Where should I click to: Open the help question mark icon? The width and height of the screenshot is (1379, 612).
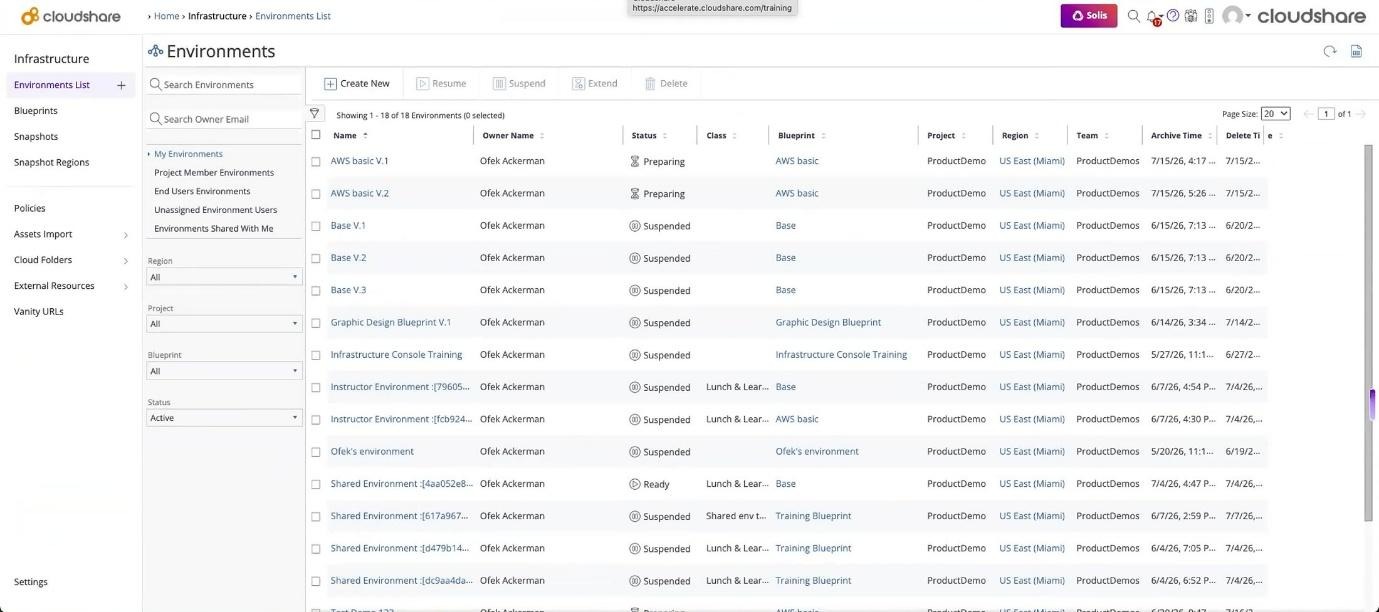point(1173,16)
